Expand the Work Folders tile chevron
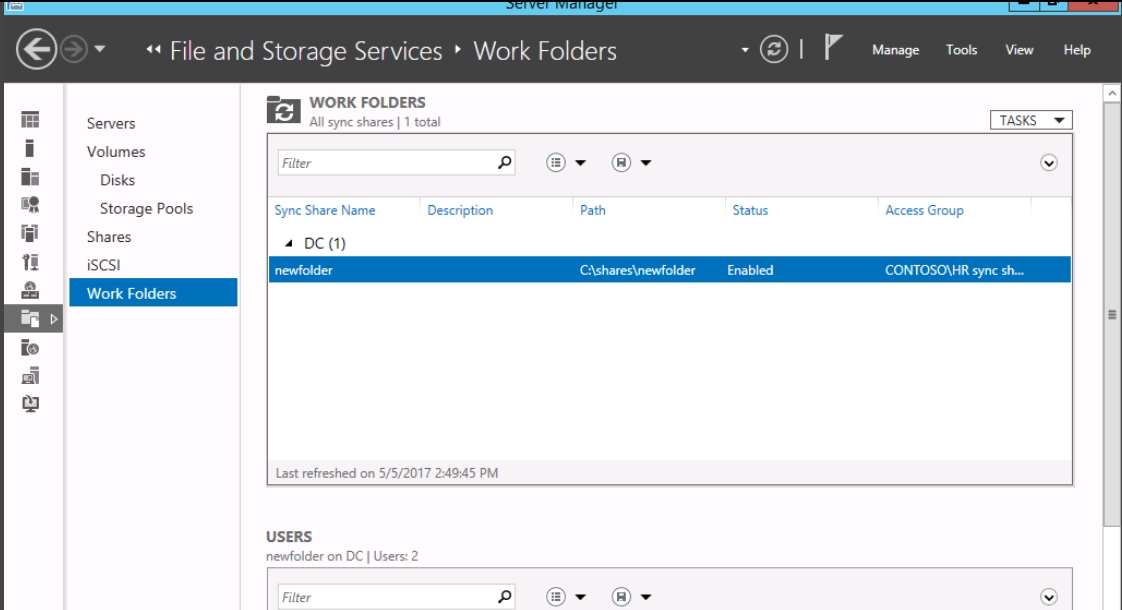 1048,163
